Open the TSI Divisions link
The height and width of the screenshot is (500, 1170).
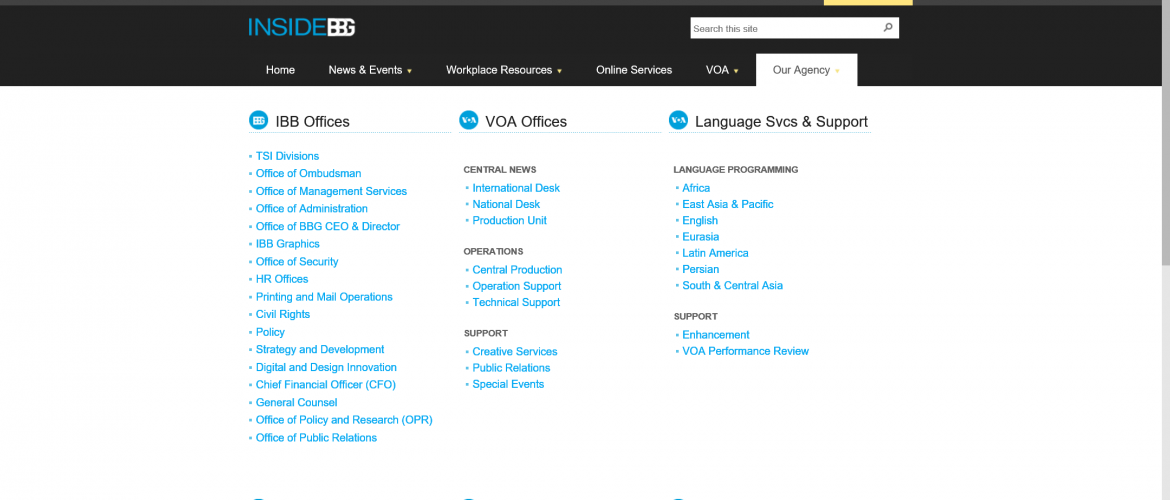tap(287, 156)
